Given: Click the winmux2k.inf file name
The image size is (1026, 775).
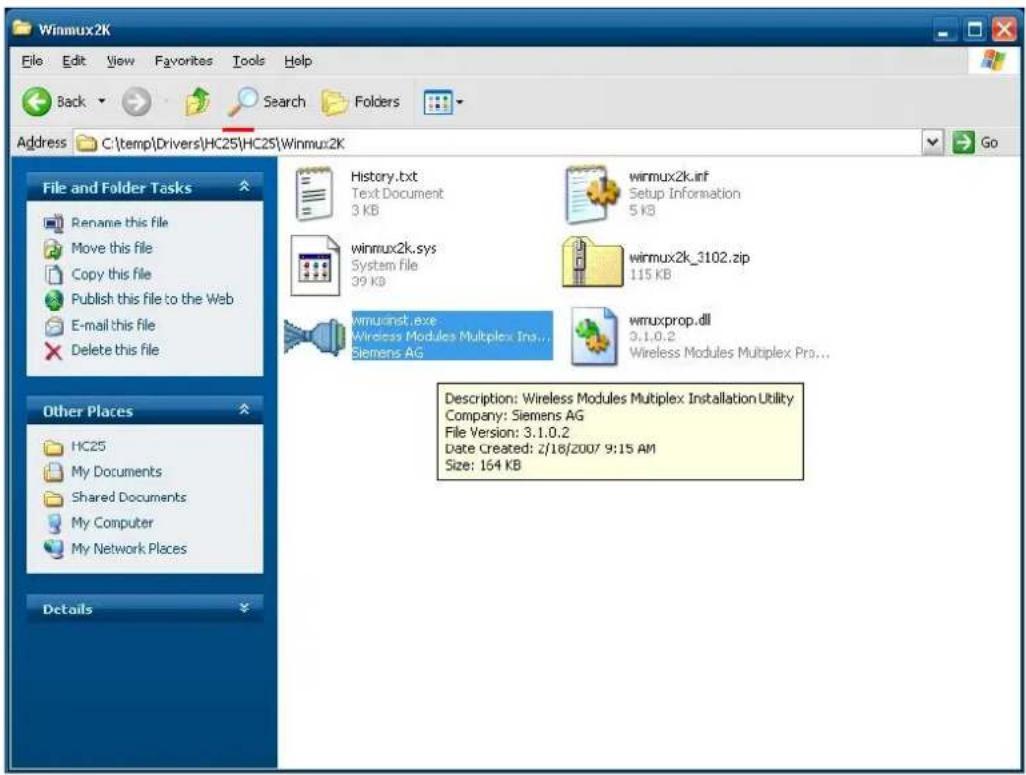Looking at the screenshot, I should tap(669, 177).
